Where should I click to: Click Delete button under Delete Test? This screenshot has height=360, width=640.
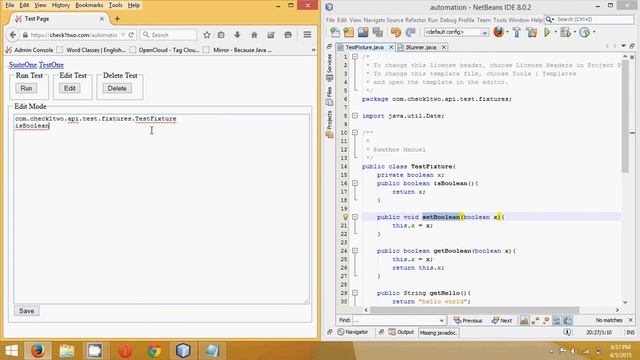pyautogui.click(x=117, y=88)
